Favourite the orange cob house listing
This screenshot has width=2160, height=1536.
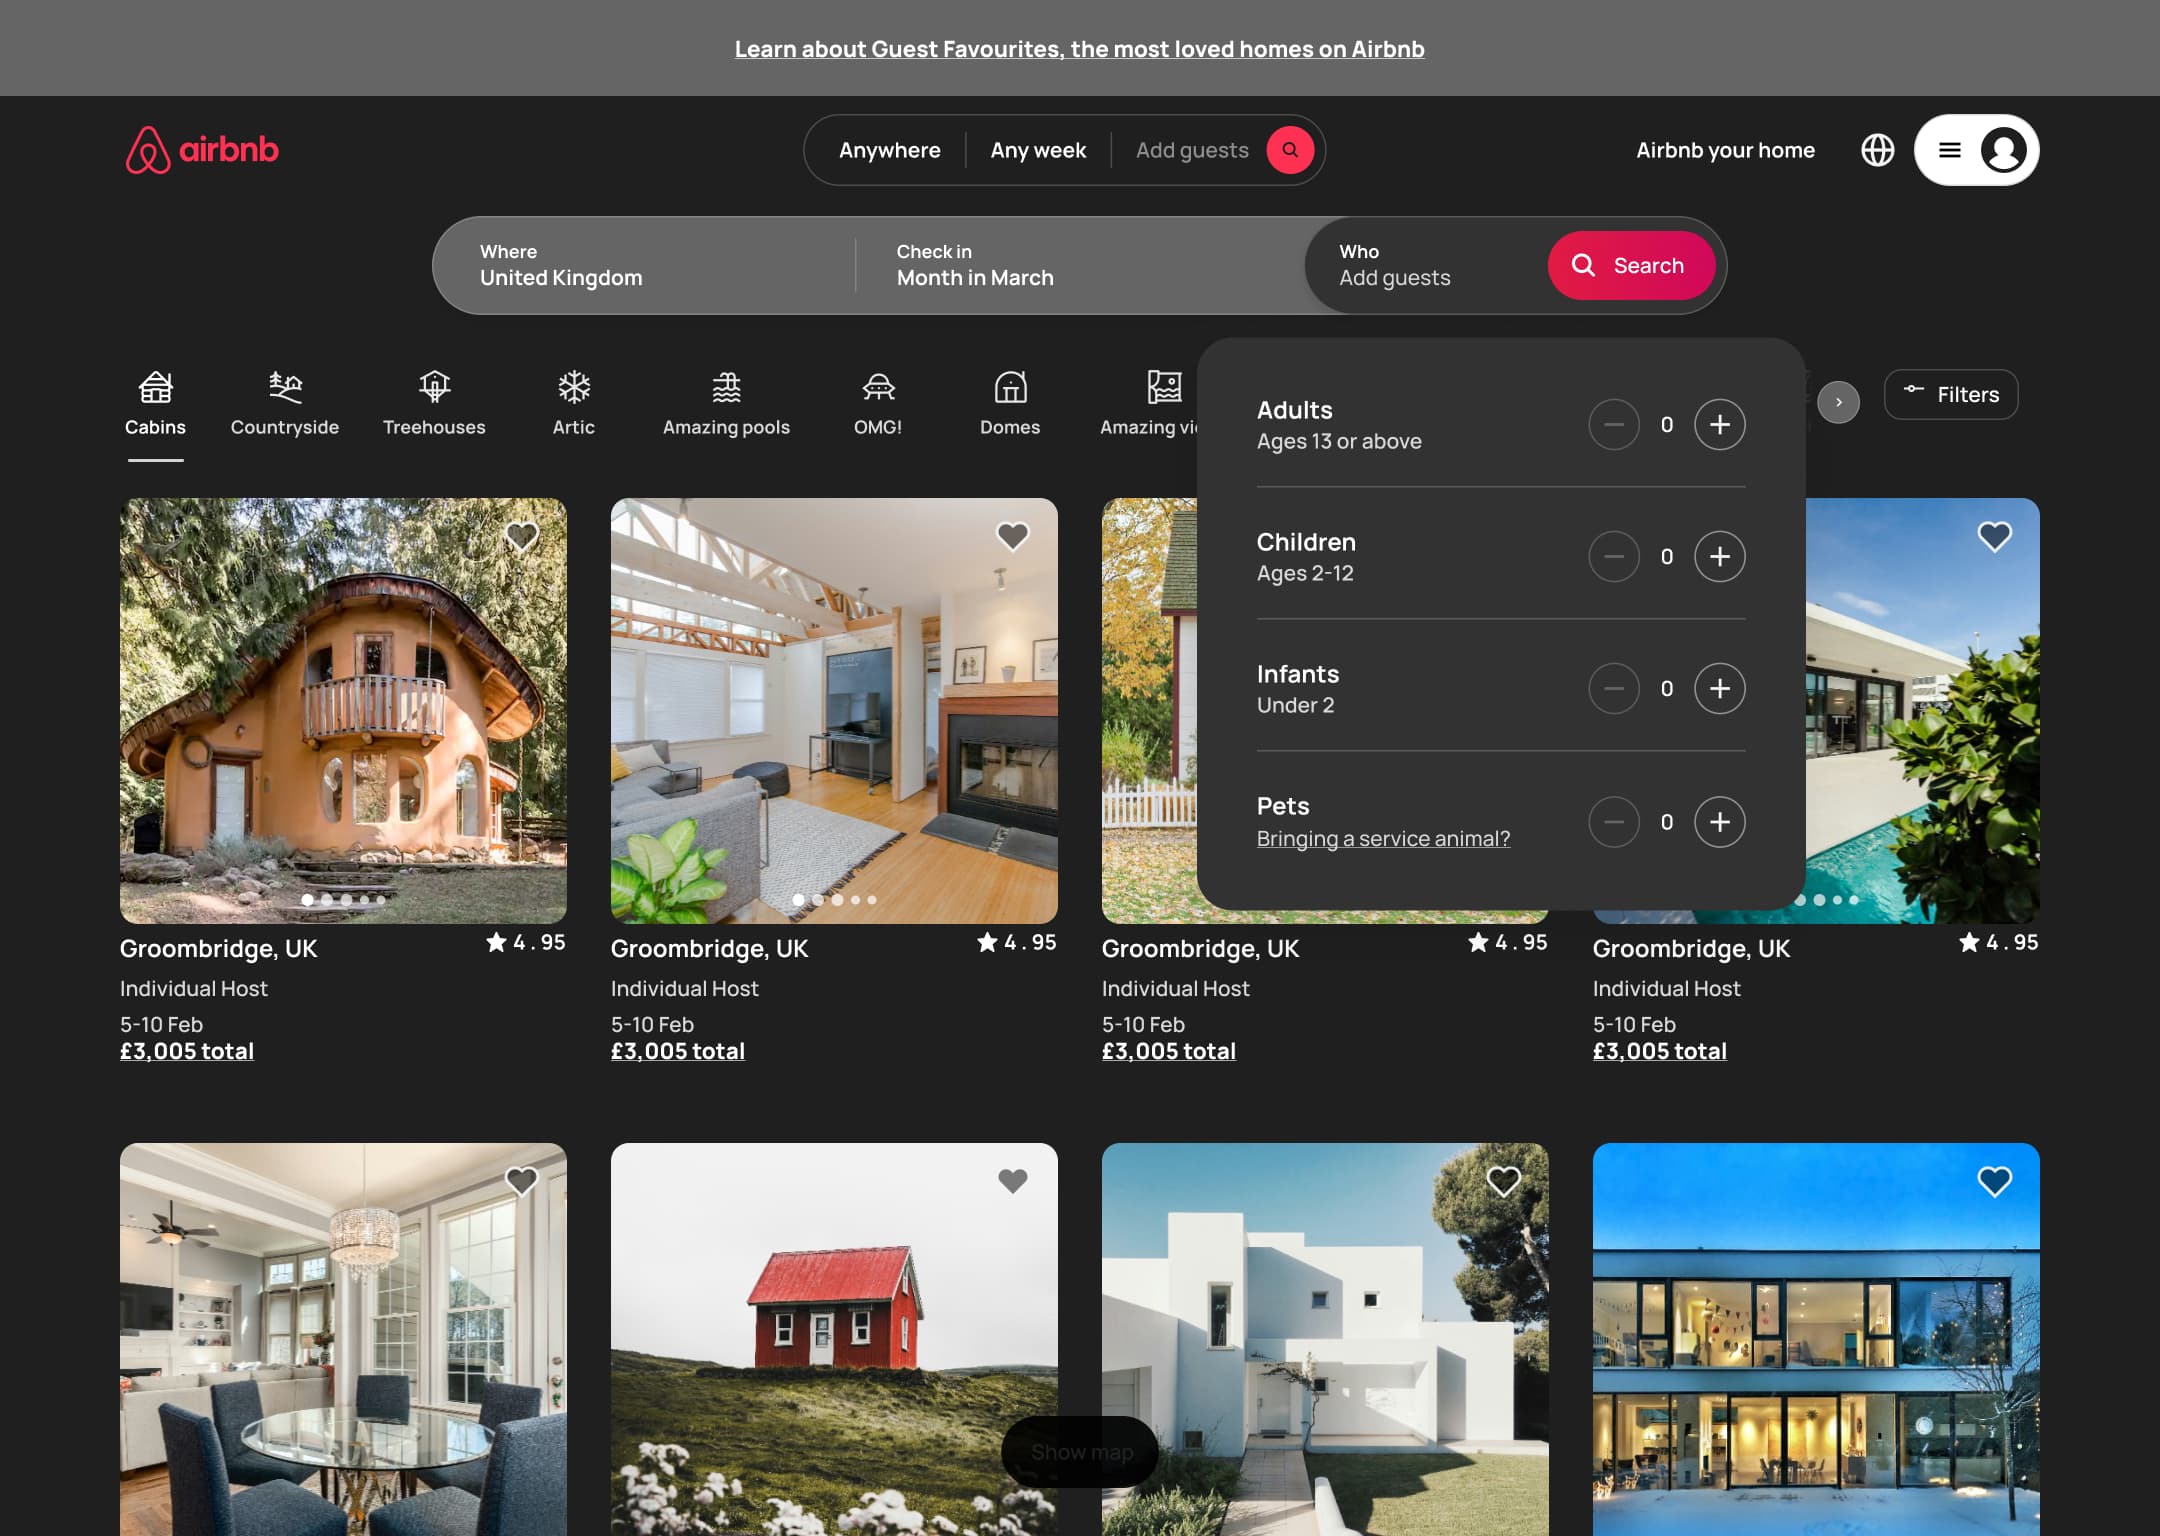coord(521,536)
